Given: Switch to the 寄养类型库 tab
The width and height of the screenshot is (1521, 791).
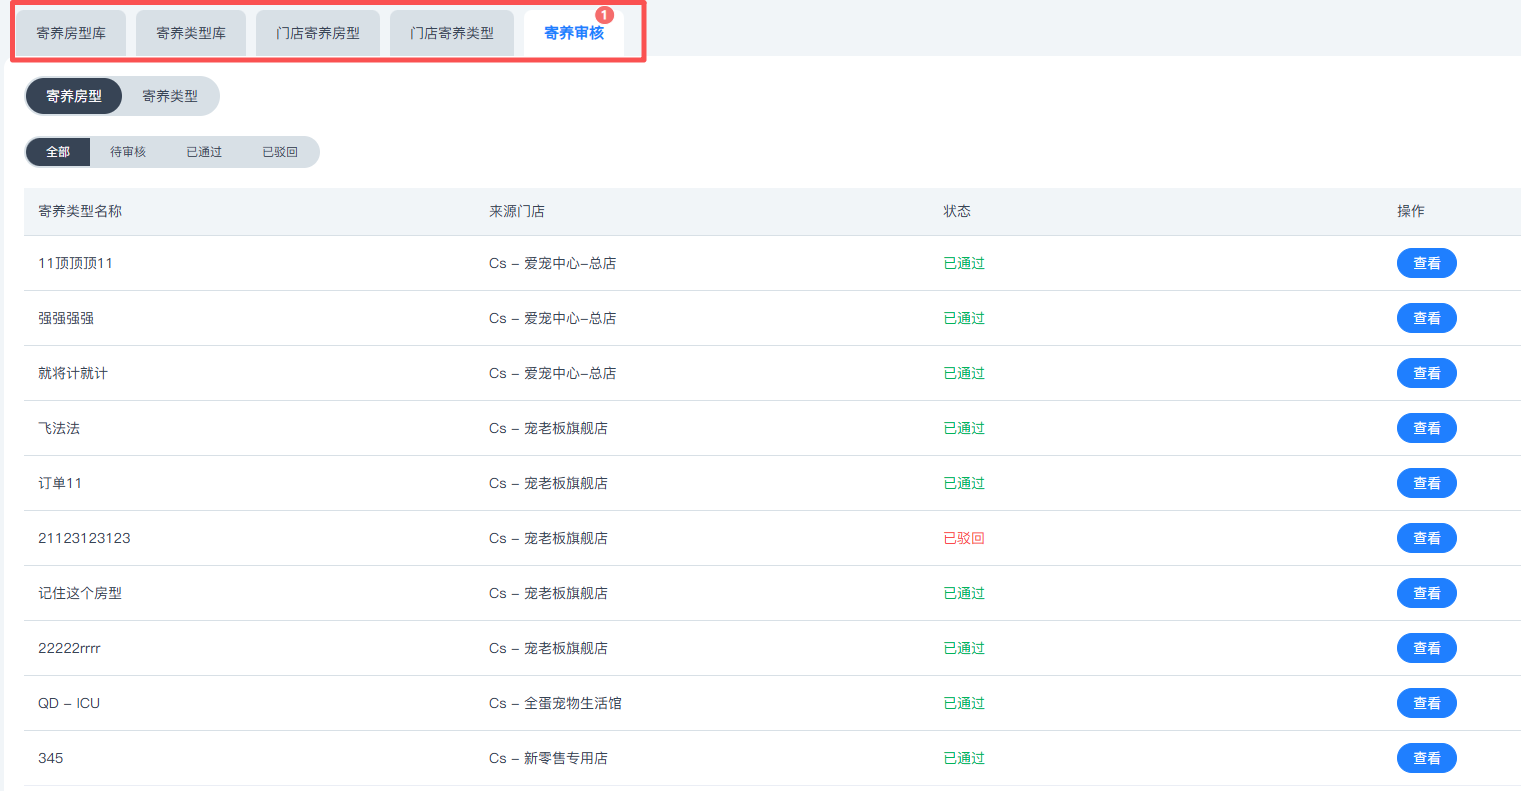Looking at the screenshot, I should click(x=191, y=33).
